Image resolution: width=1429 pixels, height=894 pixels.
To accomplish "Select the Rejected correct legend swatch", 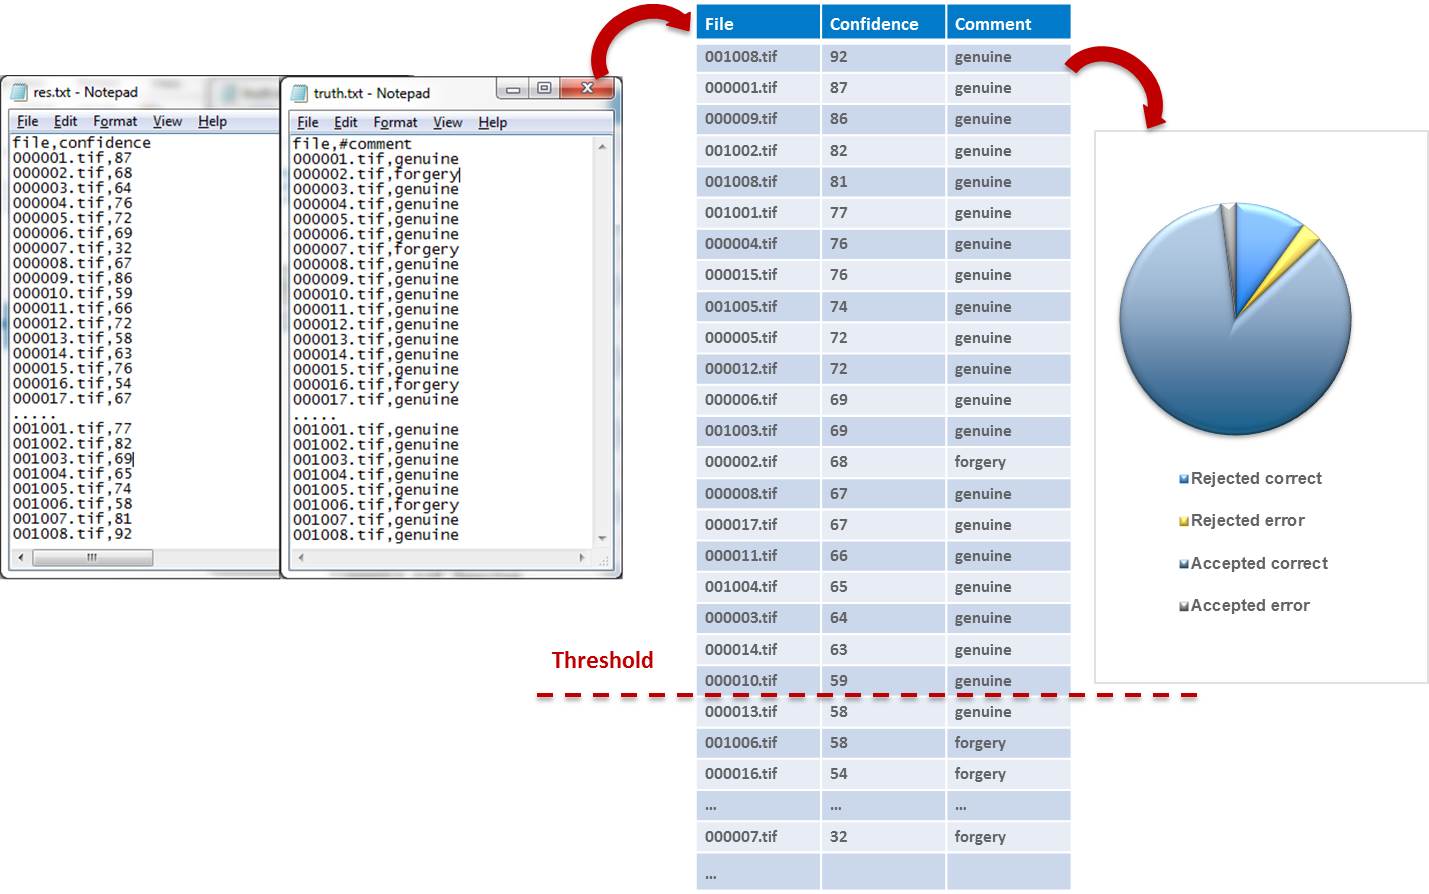I will (x=1184, y=479).
